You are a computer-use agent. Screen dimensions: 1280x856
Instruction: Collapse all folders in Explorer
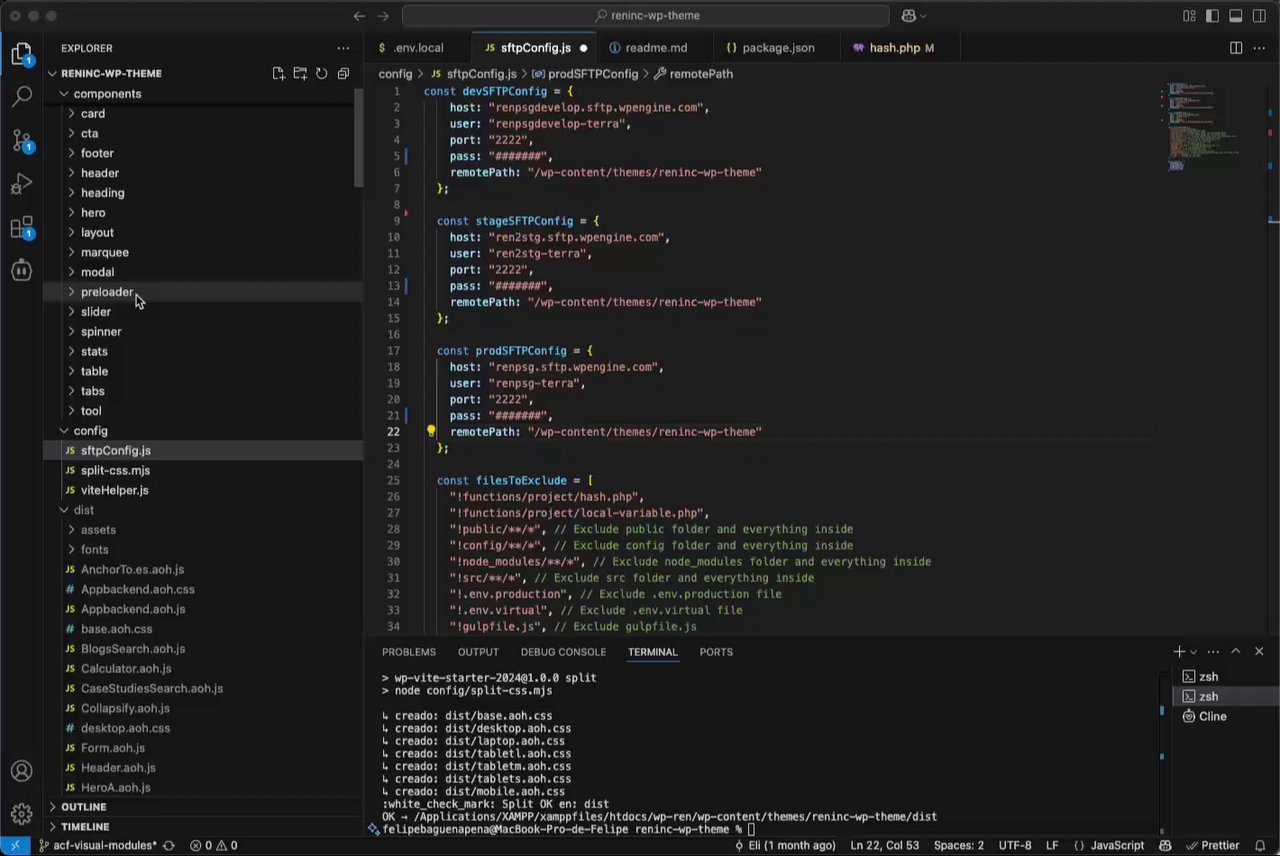click(x=343, y=73)
